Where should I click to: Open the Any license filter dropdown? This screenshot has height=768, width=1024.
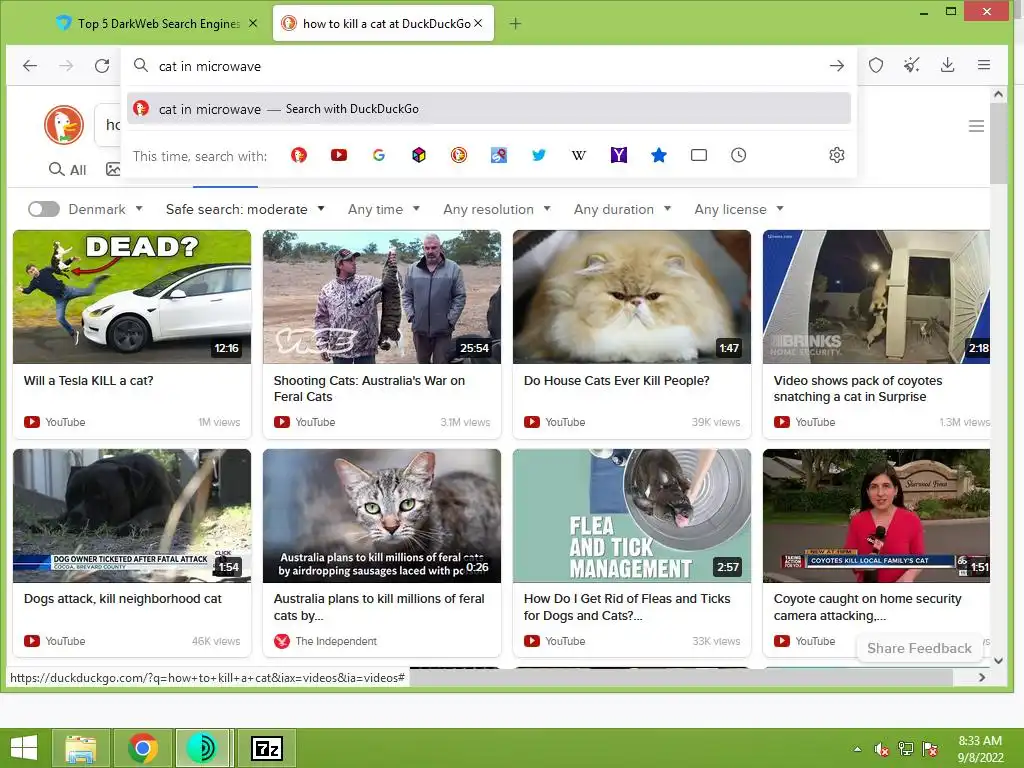pos(739,209)
